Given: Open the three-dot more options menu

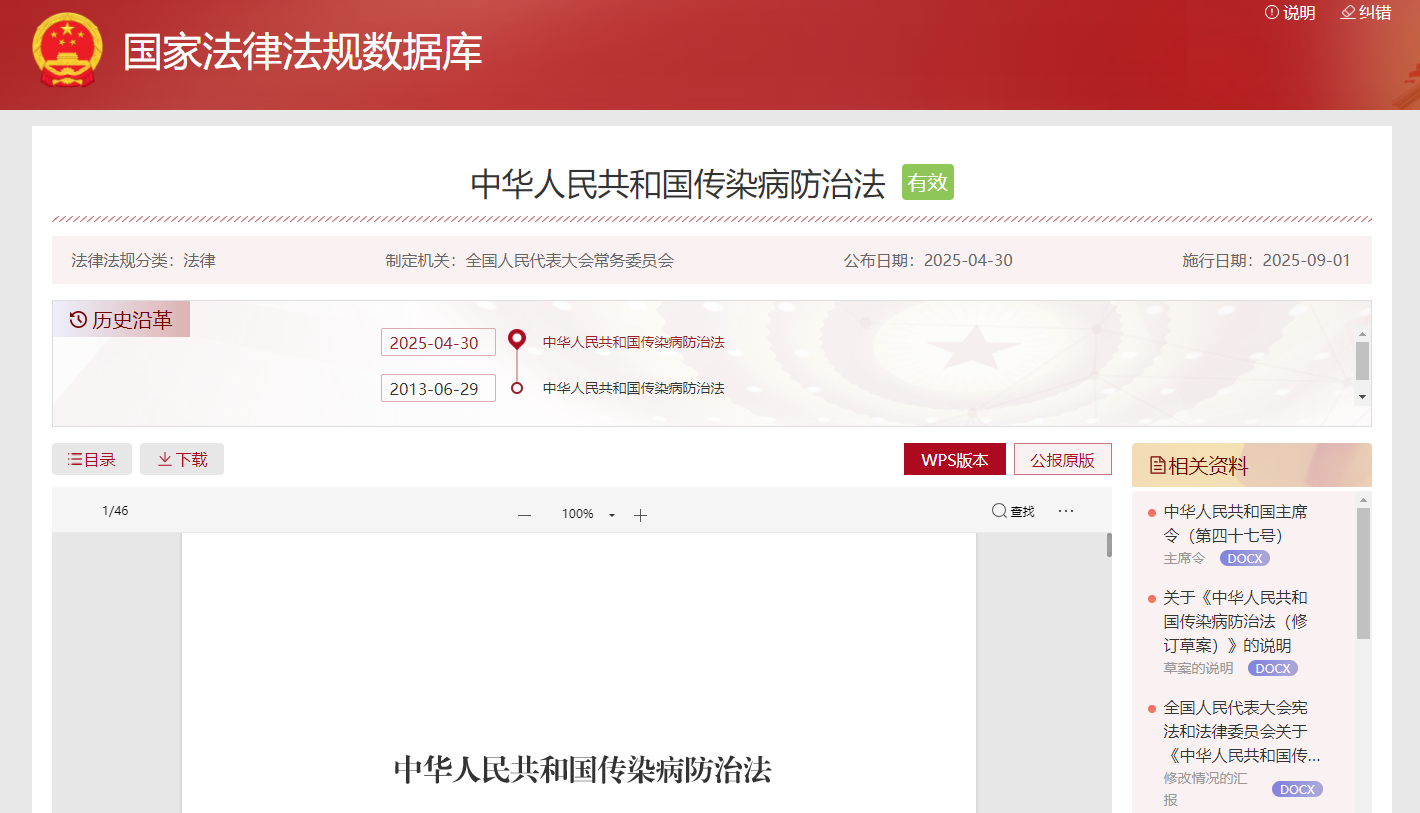Looking at the screenshot, I should [1066, 512].
